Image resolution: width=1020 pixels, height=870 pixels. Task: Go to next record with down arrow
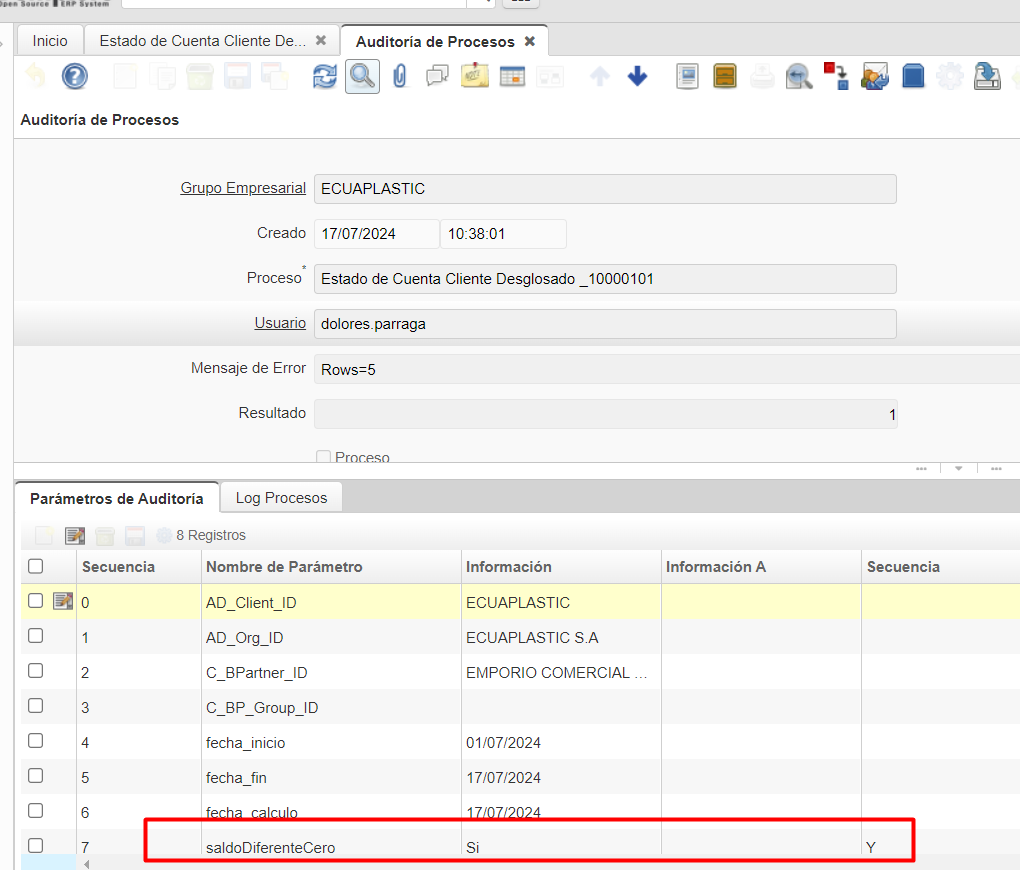click(637, 76)
